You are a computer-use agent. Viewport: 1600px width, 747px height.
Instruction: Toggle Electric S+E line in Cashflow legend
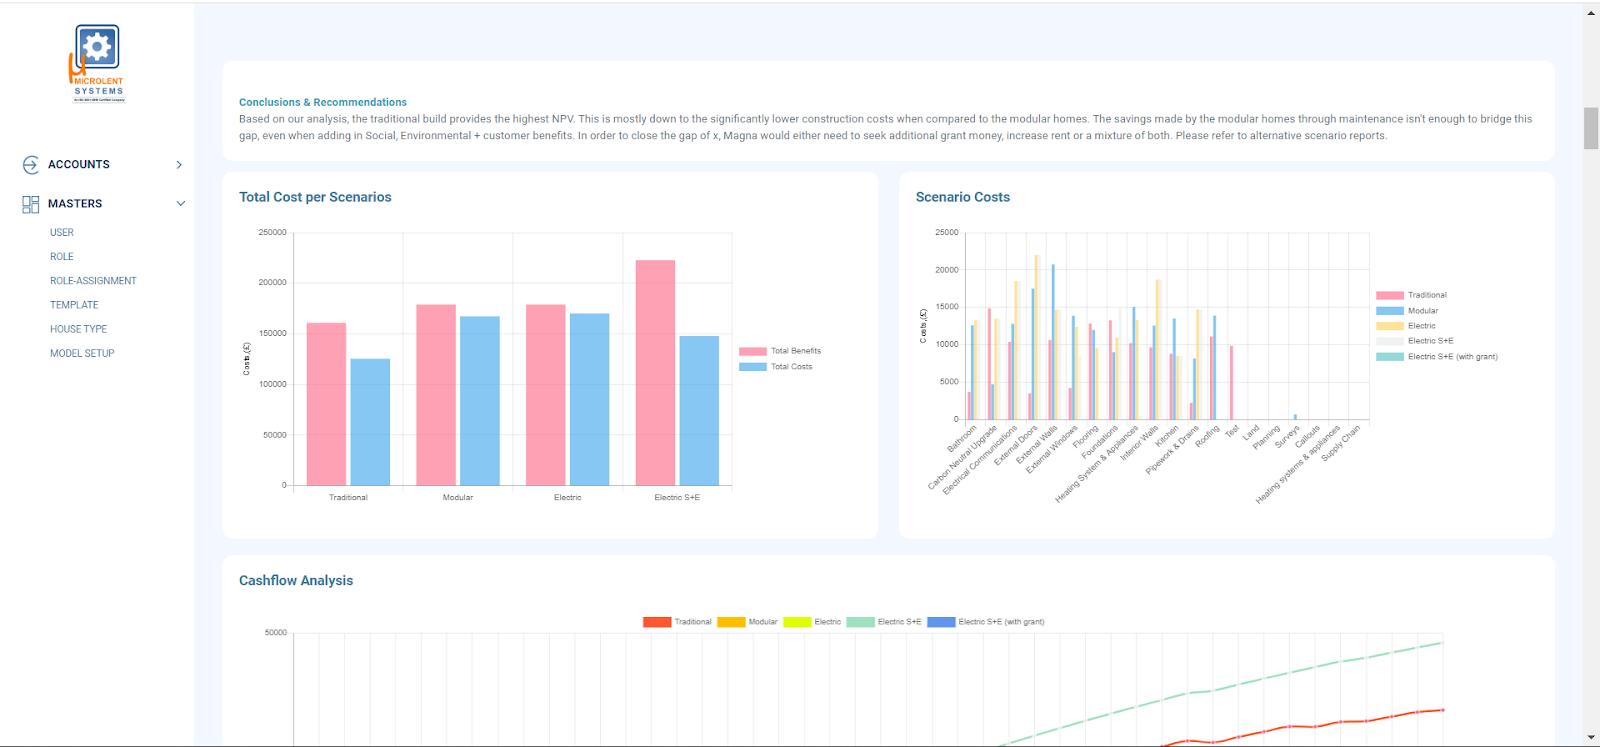coord(884,622)
